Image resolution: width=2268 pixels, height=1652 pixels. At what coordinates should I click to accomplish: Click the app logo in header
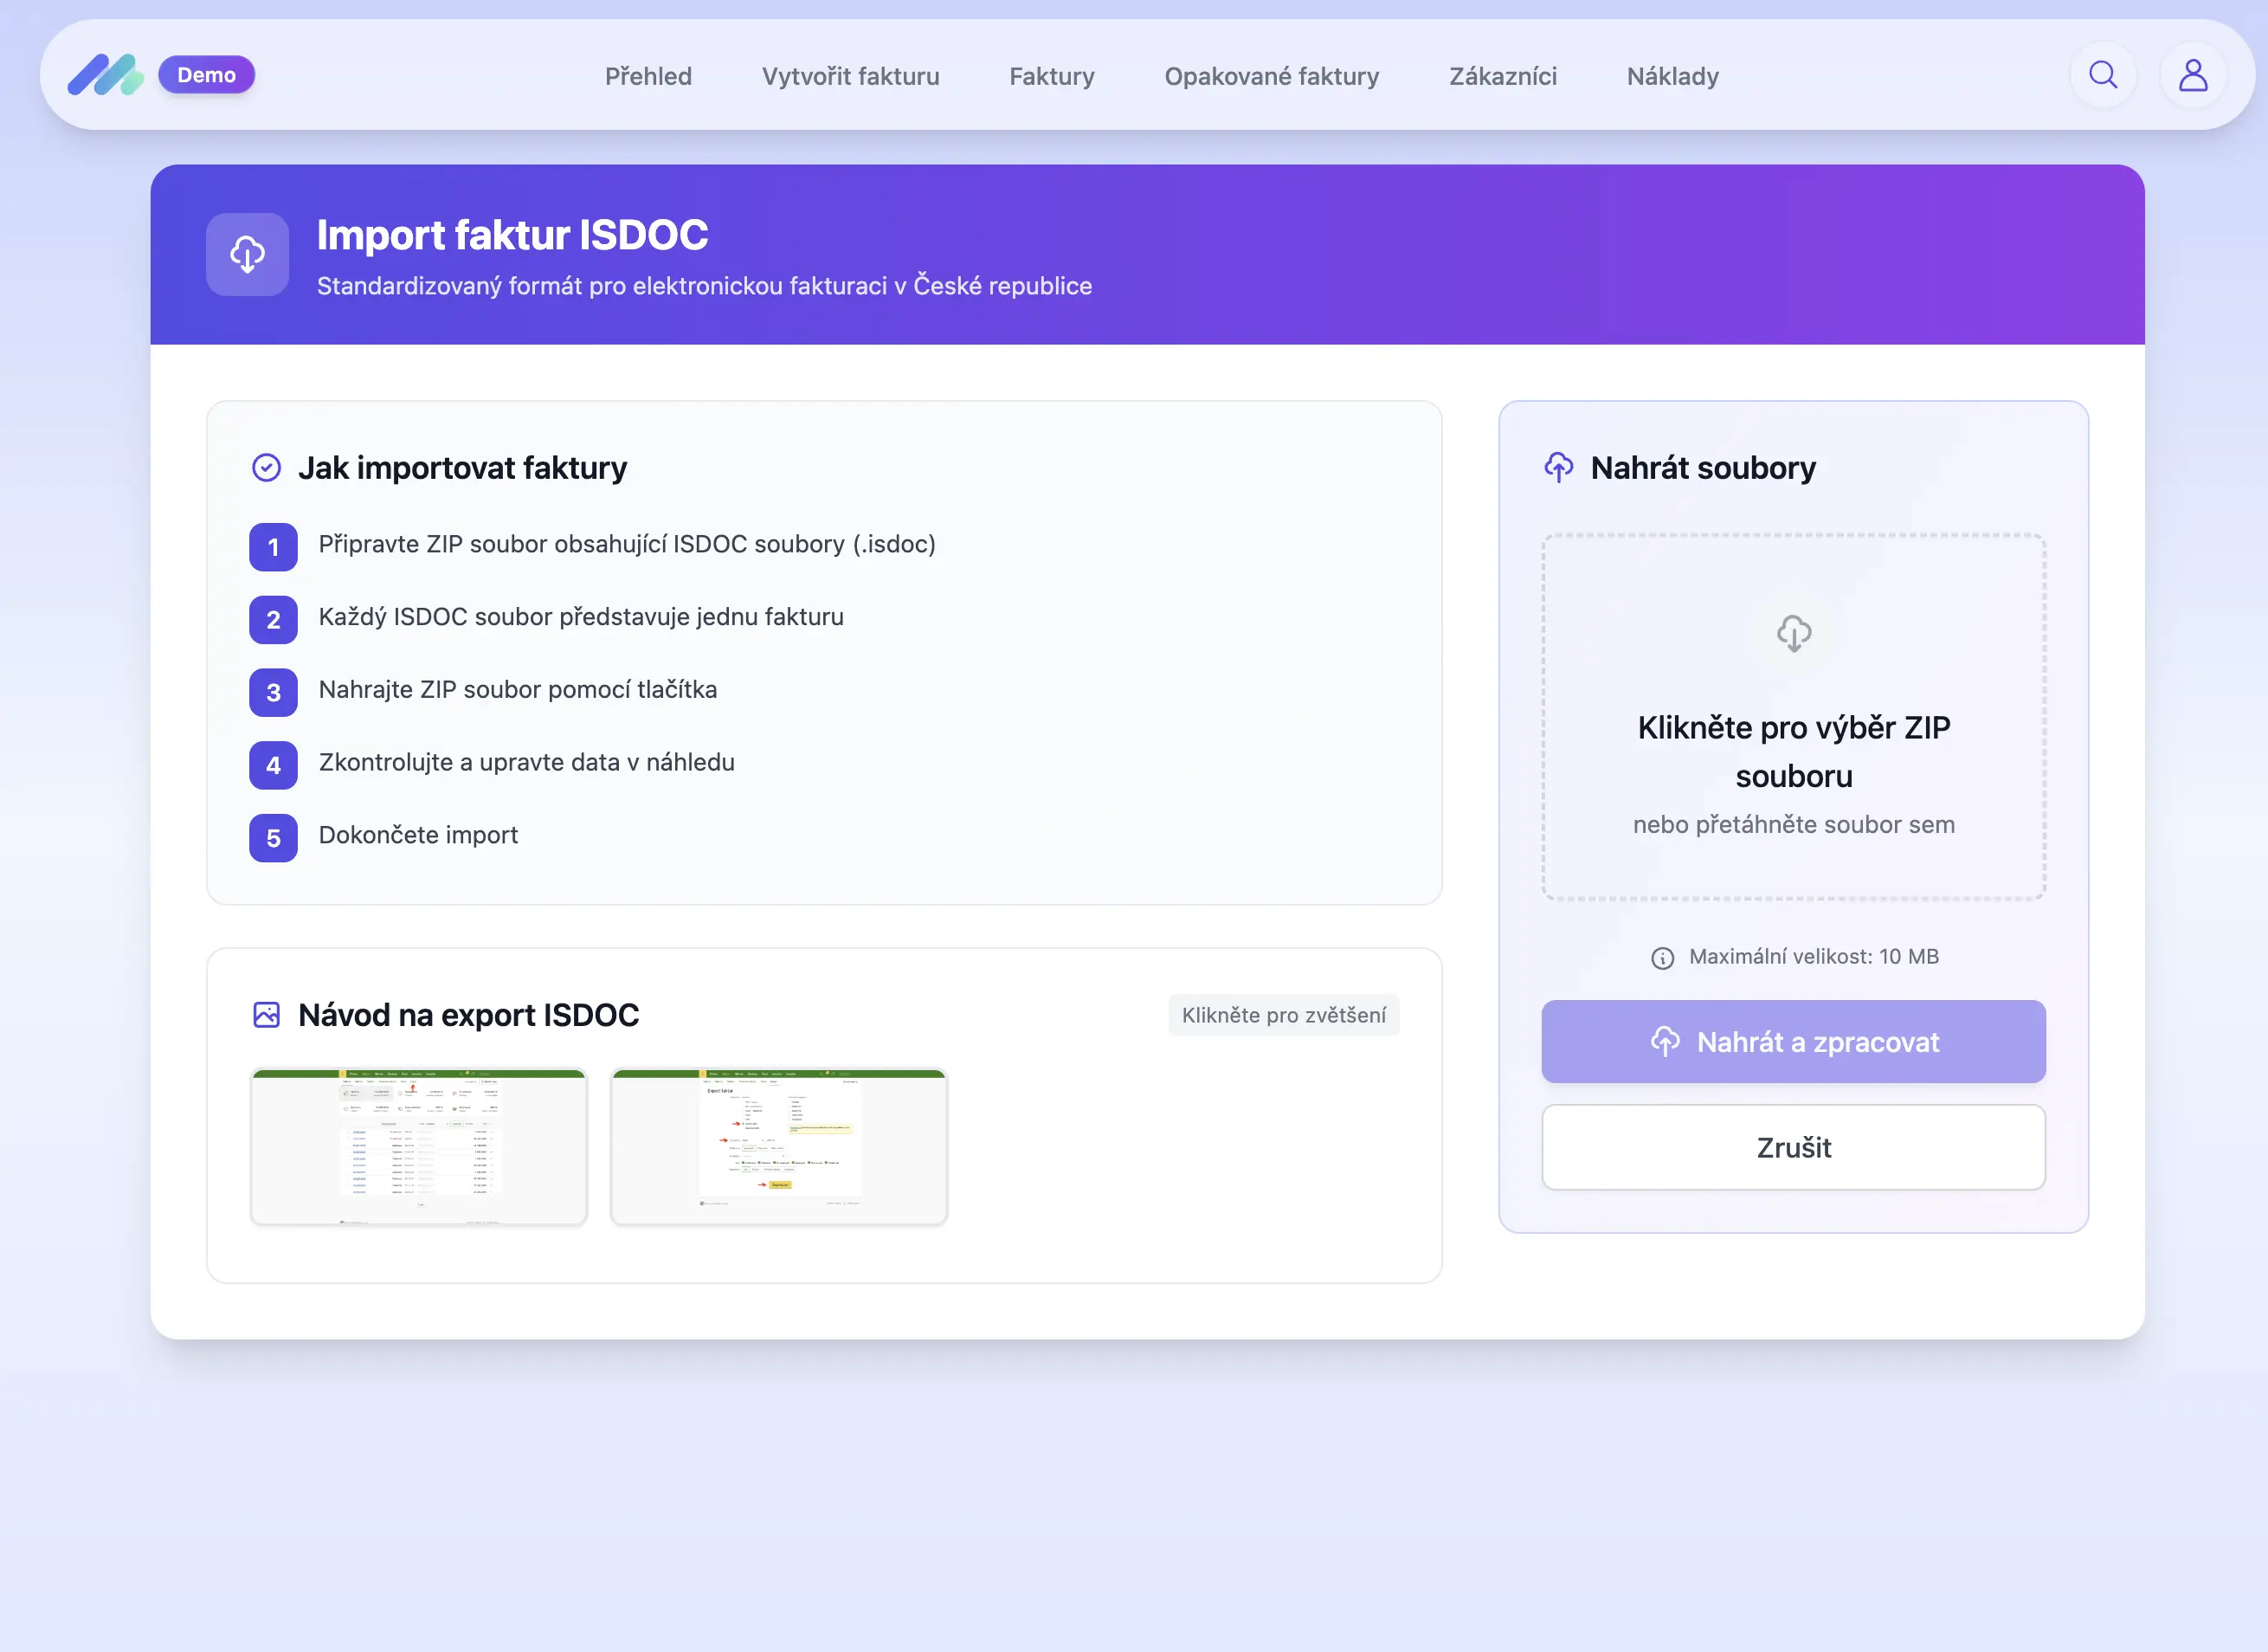(105, 75)
